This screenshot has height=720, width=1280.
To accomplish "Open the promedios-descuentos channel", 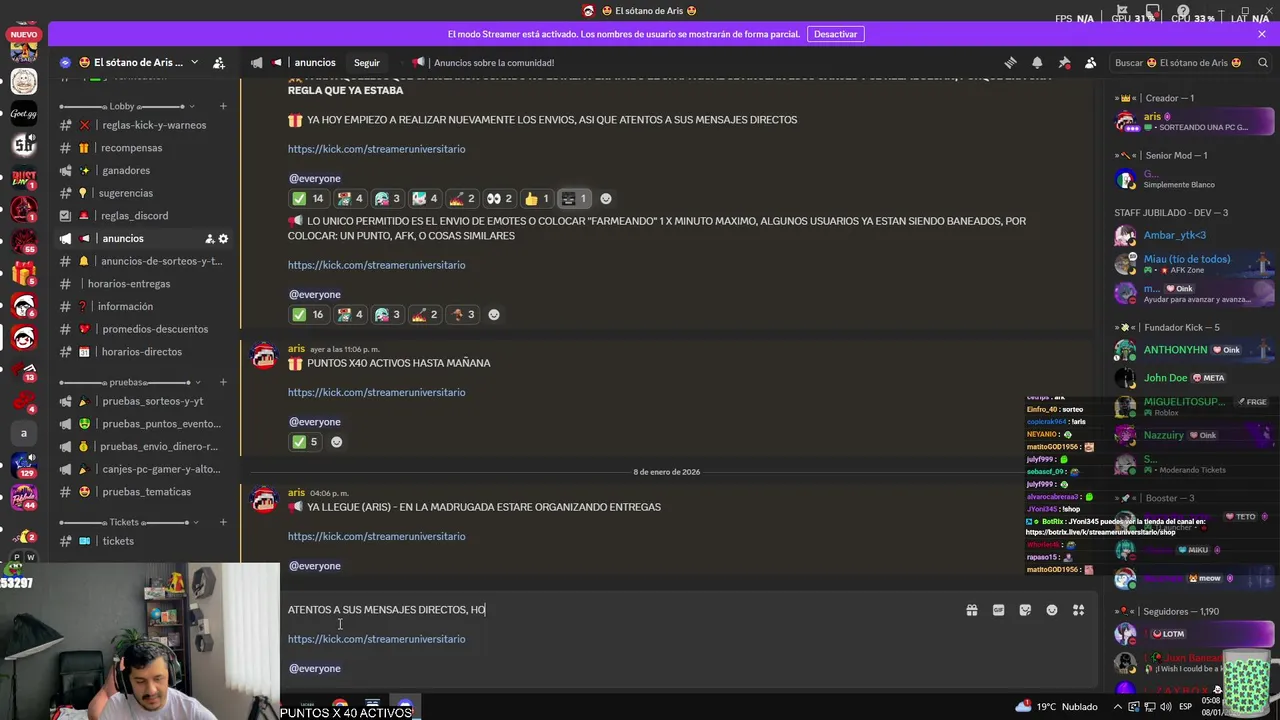I will point(144,329).
